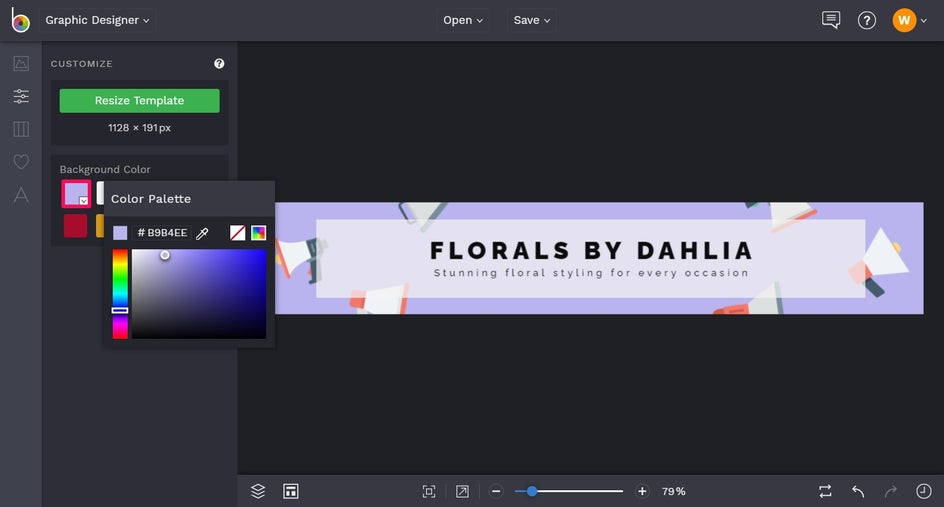Click the Background Color label
This screenshot has height=507, width=944.
(105, 169)
